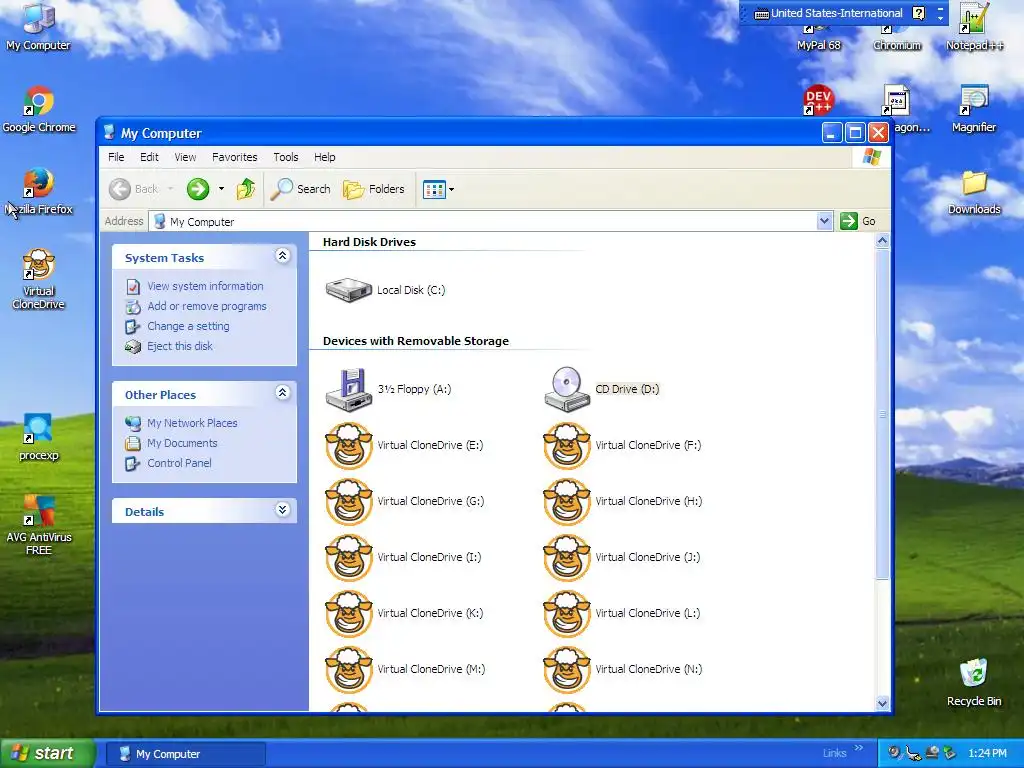Select Google Chrome desktop icon
1024x768 pixels.
[x=39, y=110]
